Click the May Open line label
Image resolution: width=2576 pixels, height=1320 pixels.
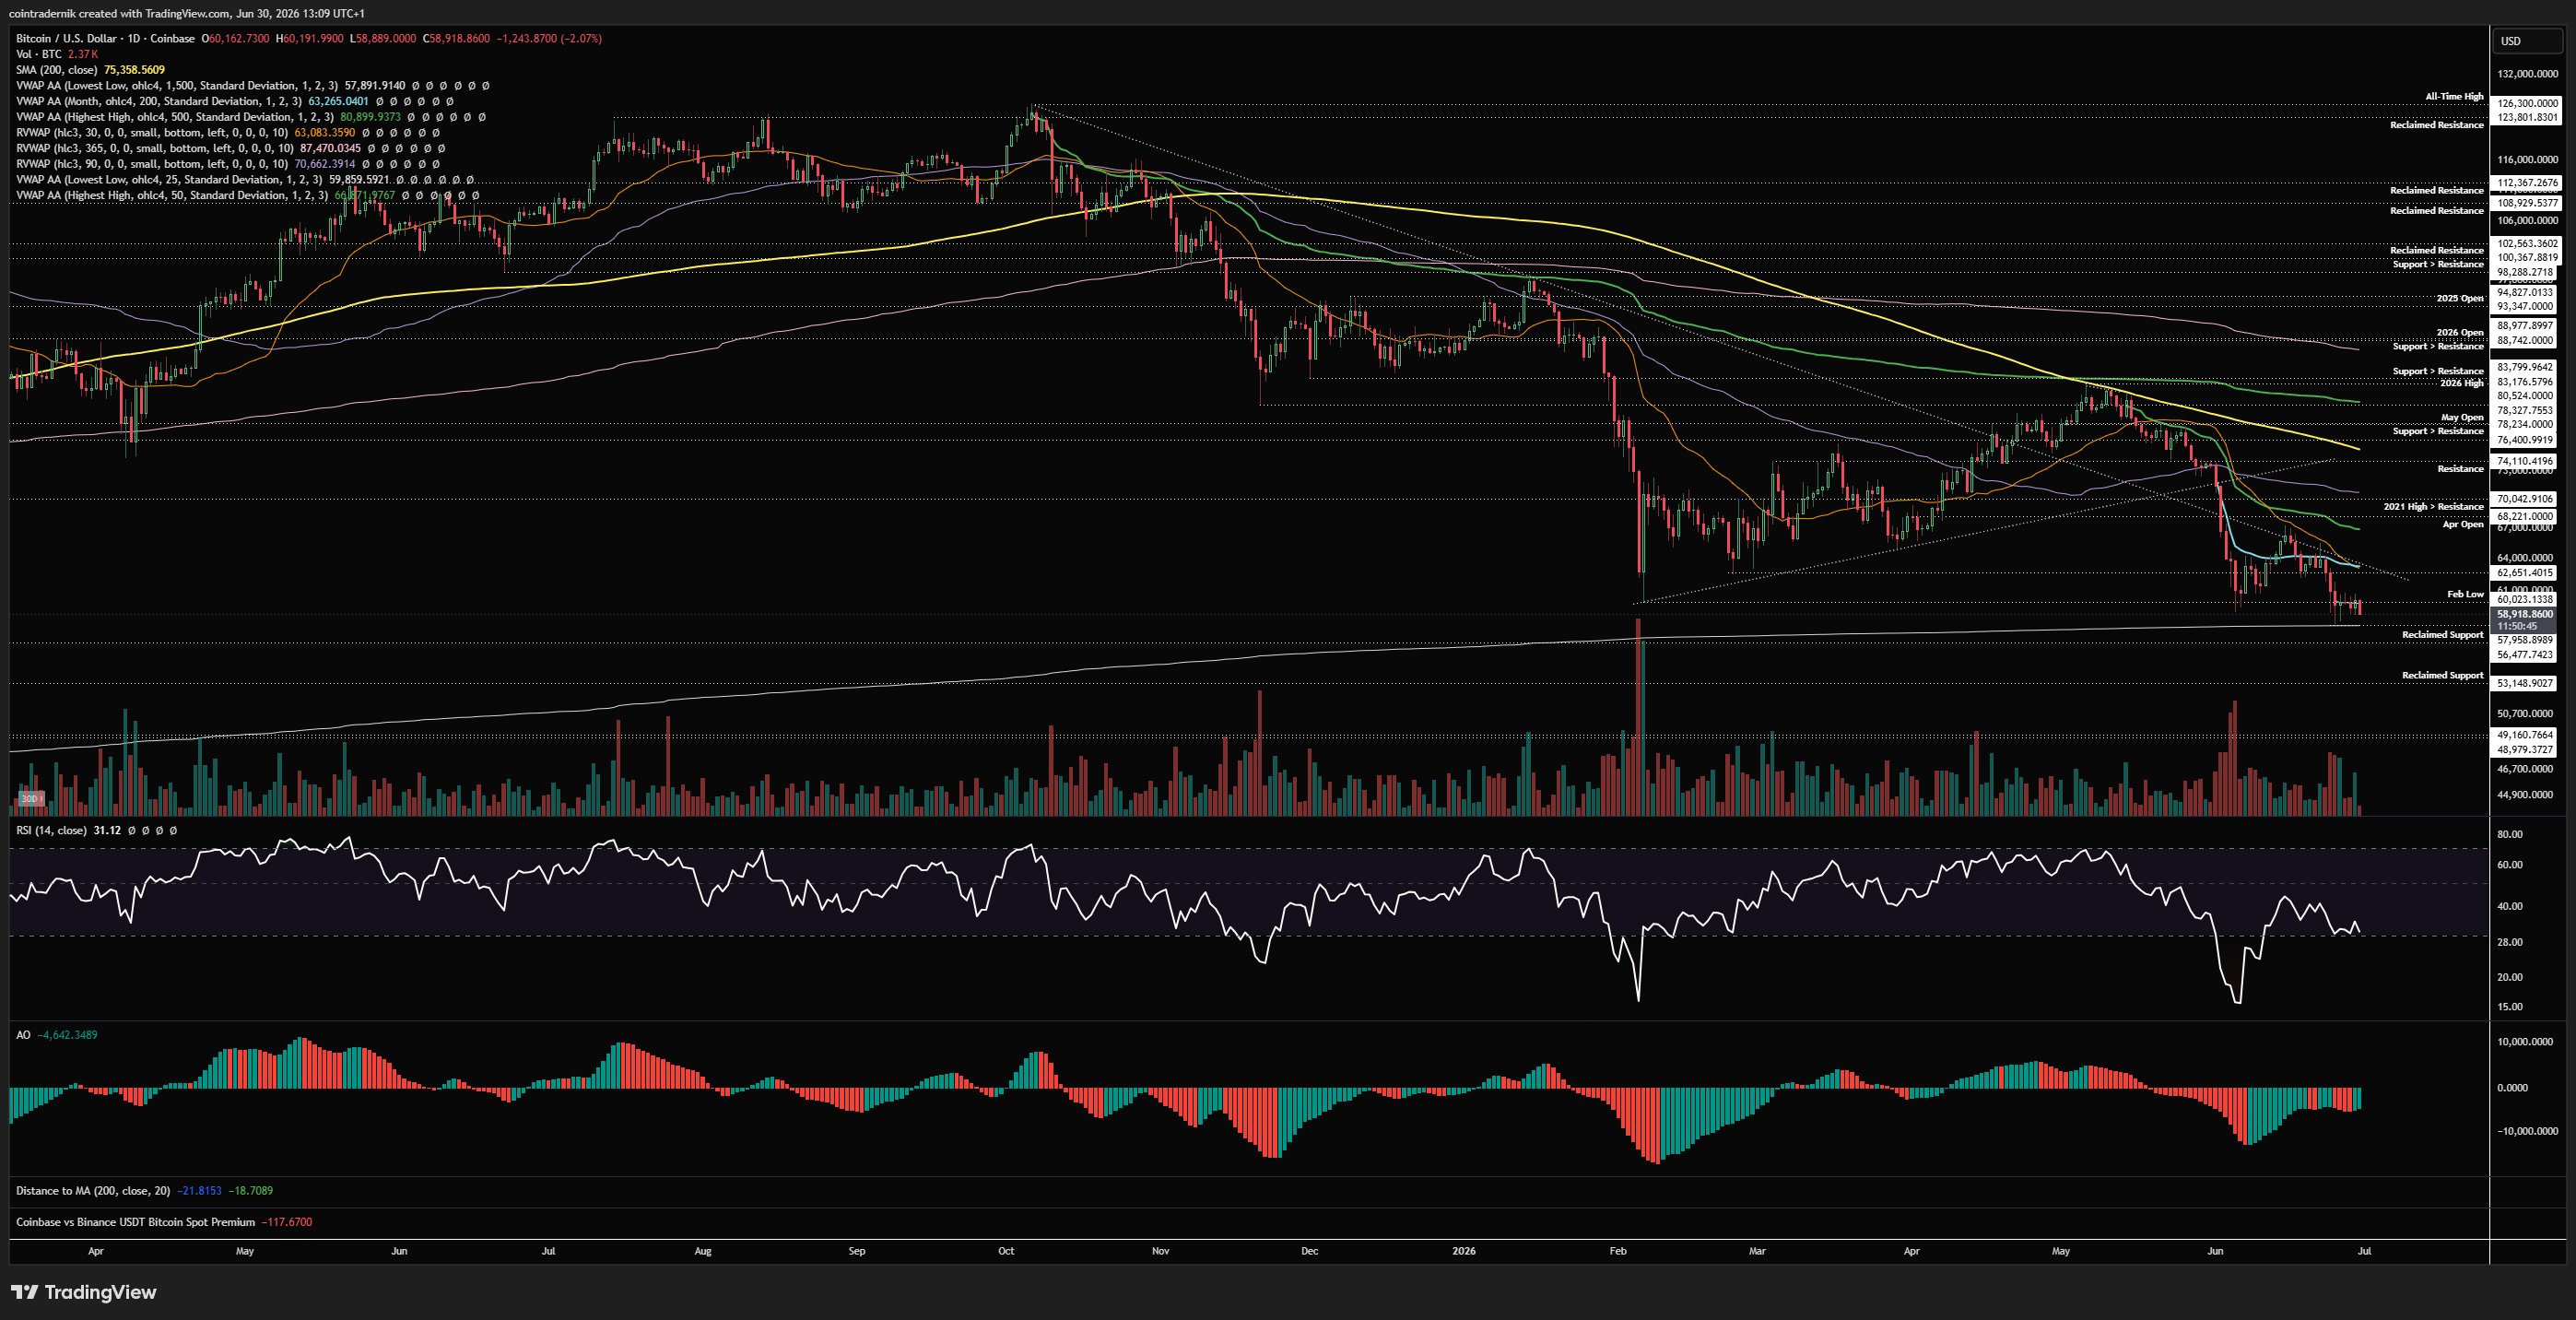click(x=2462, y=417)
